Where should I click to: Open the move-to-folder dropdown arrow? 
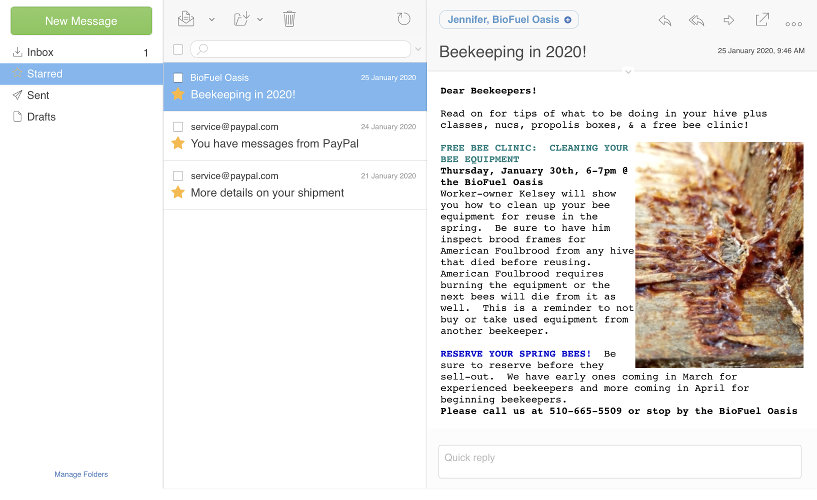coord(260,20)
